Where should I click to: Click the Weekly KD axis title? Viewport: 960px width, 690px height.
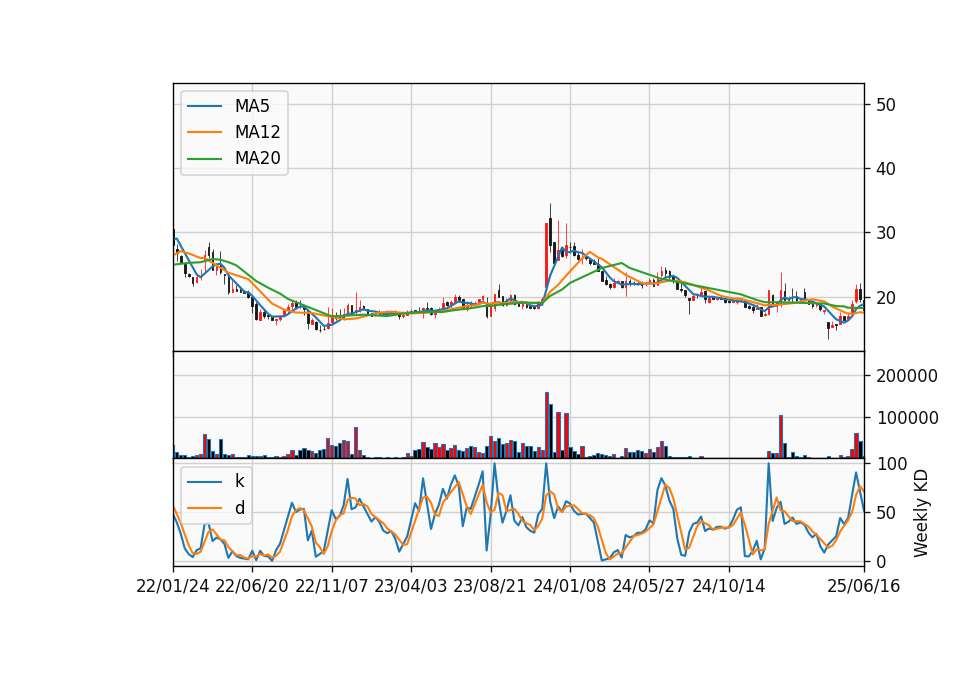pos(921,513)
